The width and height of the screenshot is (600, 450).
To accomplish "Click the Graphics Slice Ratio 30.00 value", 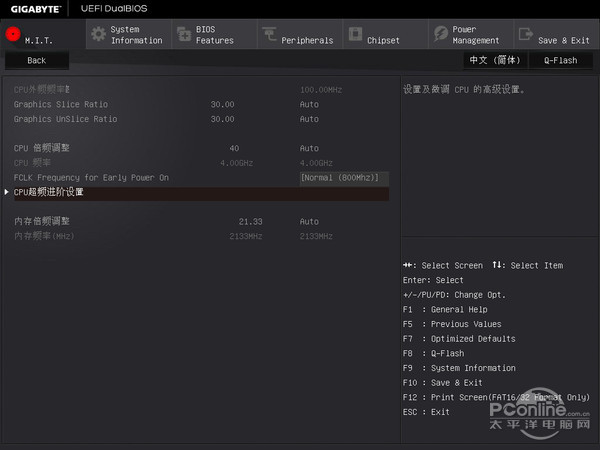I will click(x=222, y=104).
